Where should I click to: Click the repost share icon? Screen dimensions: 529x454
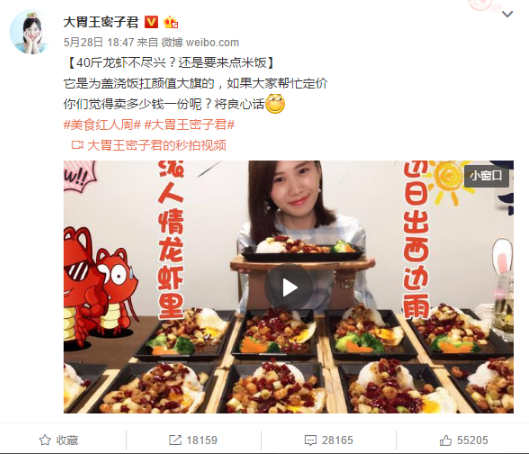pyautogui.click(x=175, y=440)
